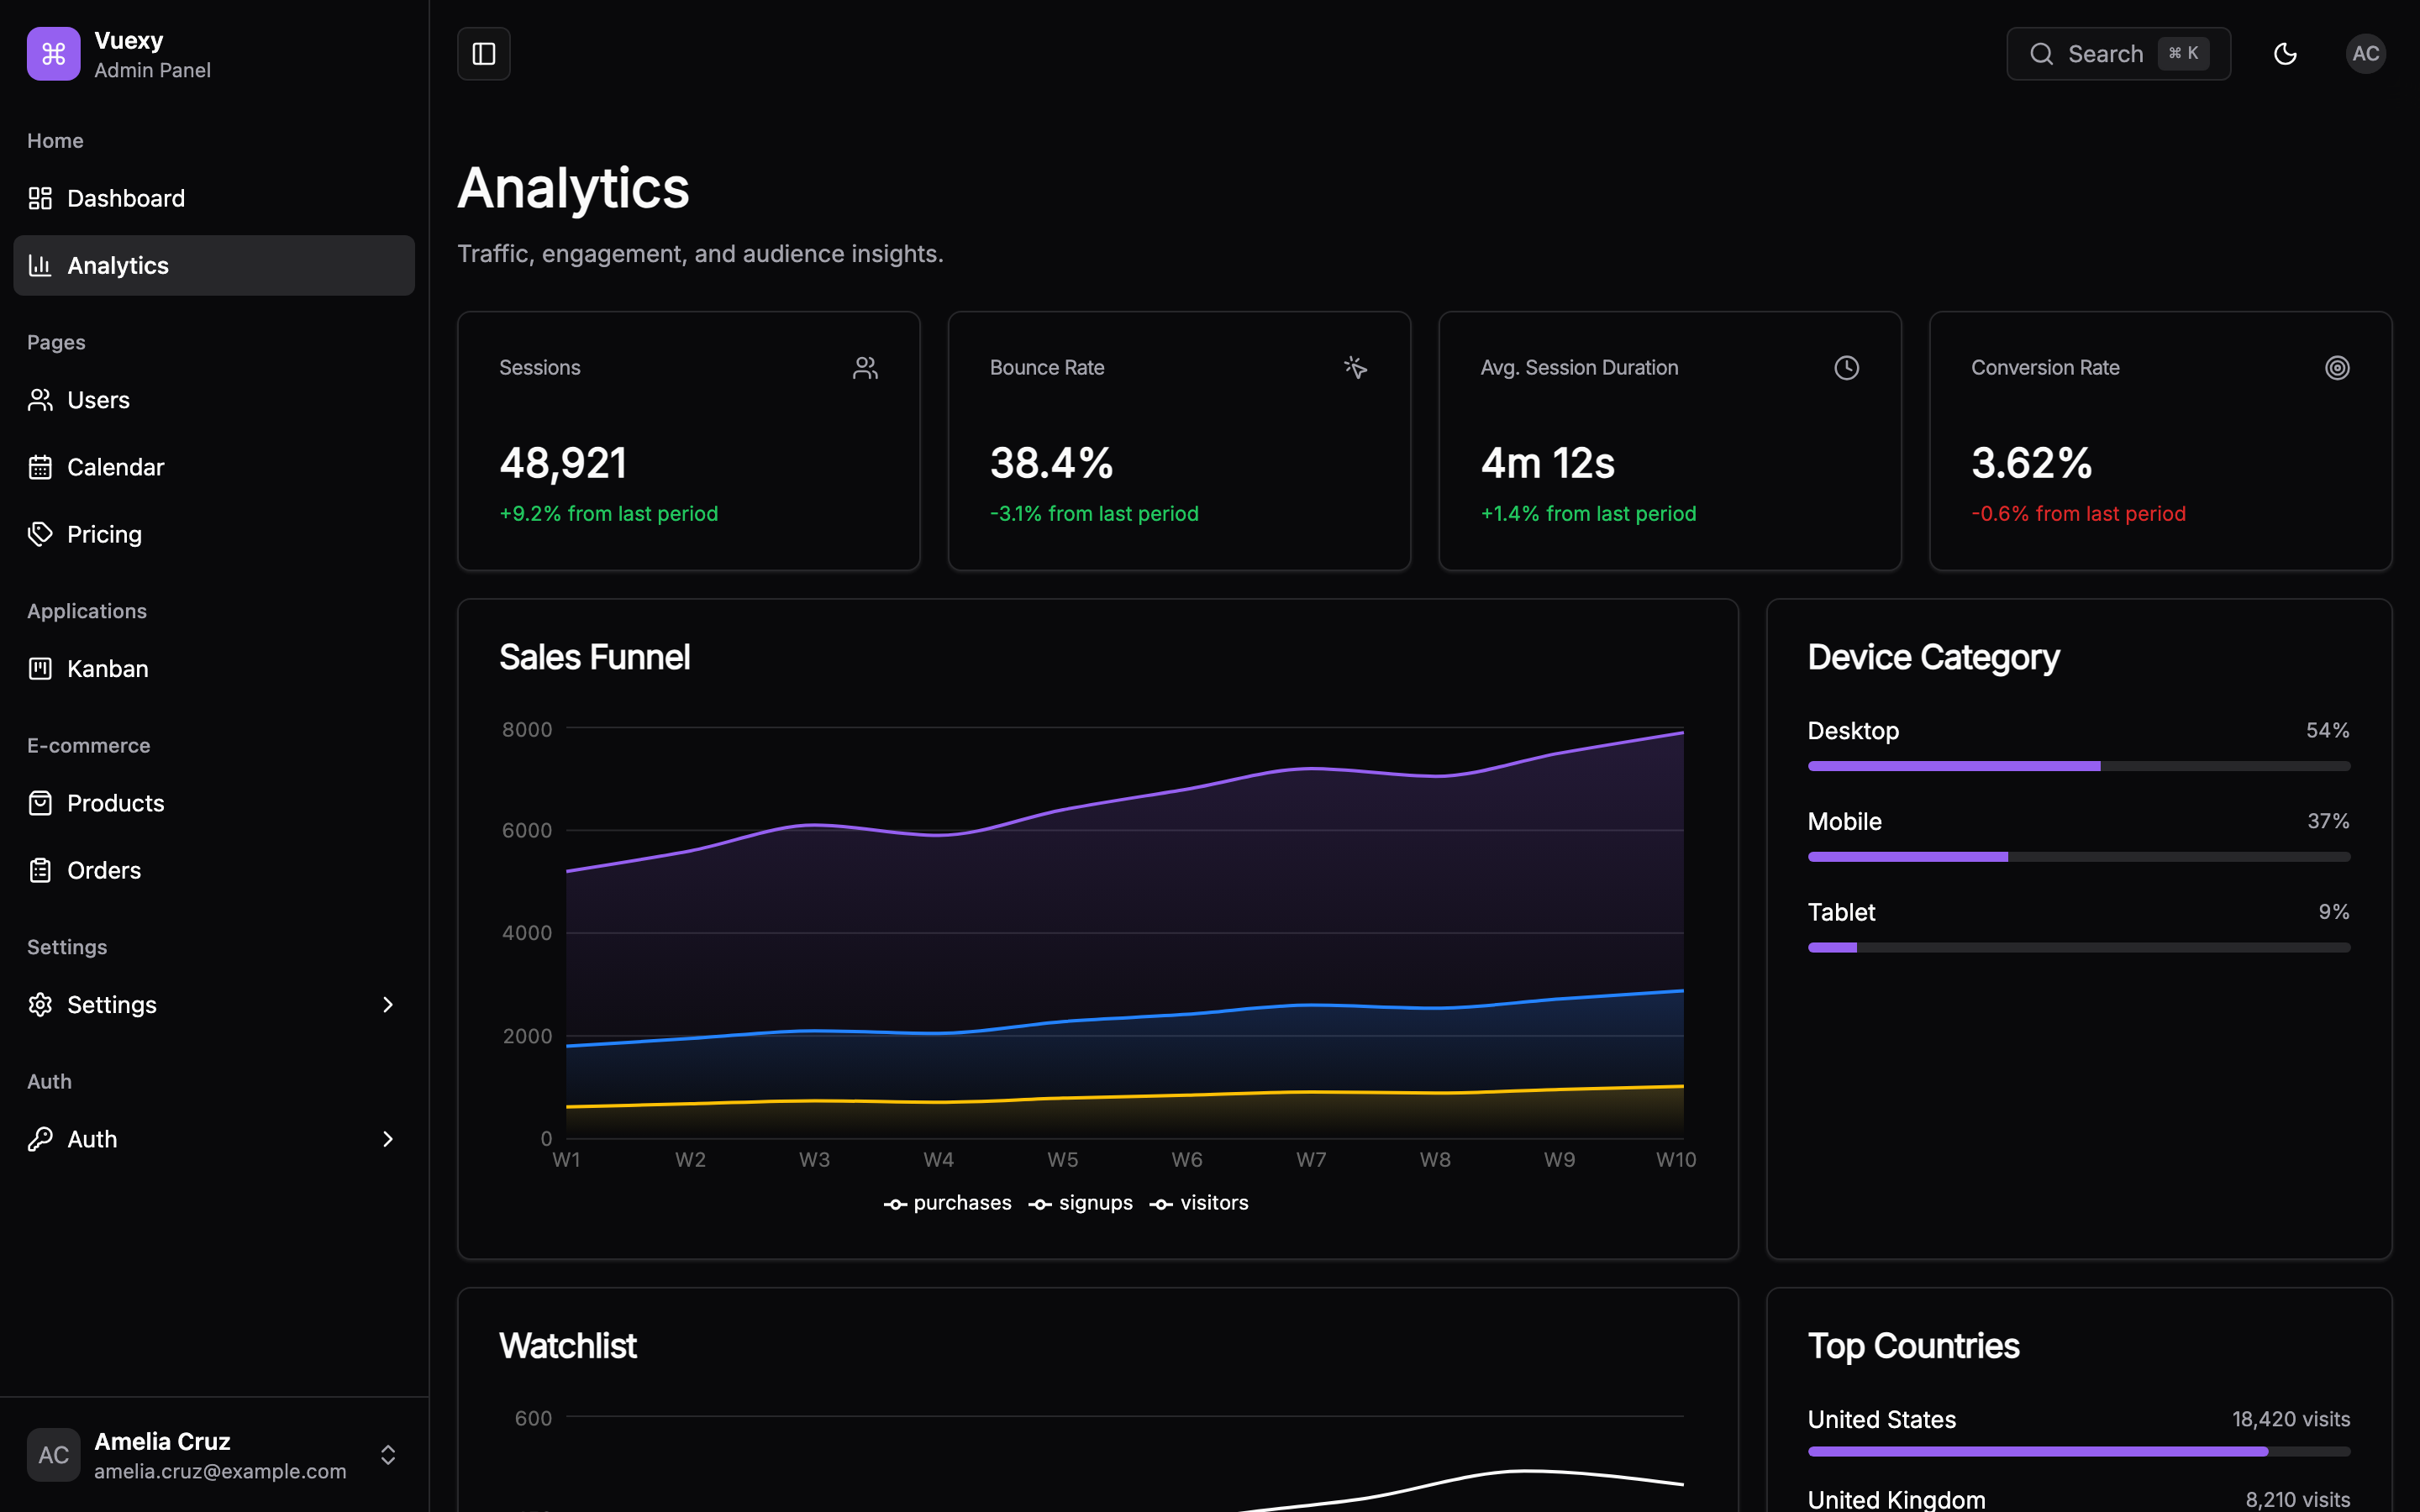Click the Sales Funnel heading
Image resolution: width=2420 pixels, height=1512 pixels.
click(594, 657)
